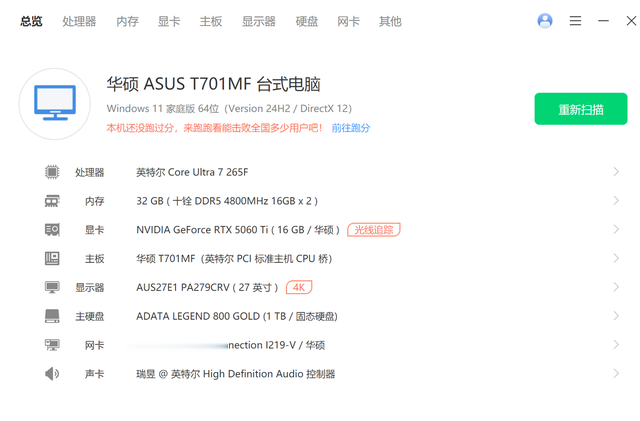Open the user account avatar icon
The width and height of the screenshot is (640, 421).
(x=545, y=20)
